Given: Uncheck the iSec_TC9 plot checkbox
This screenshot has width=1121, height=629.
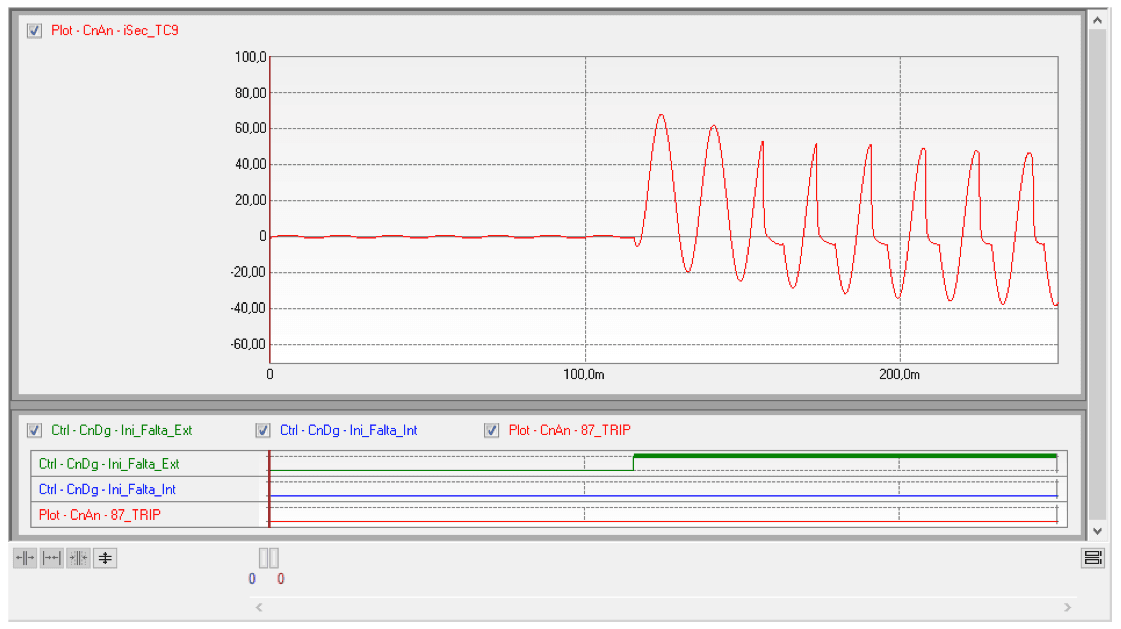Looking at the screenshot, I should (35, 30).
